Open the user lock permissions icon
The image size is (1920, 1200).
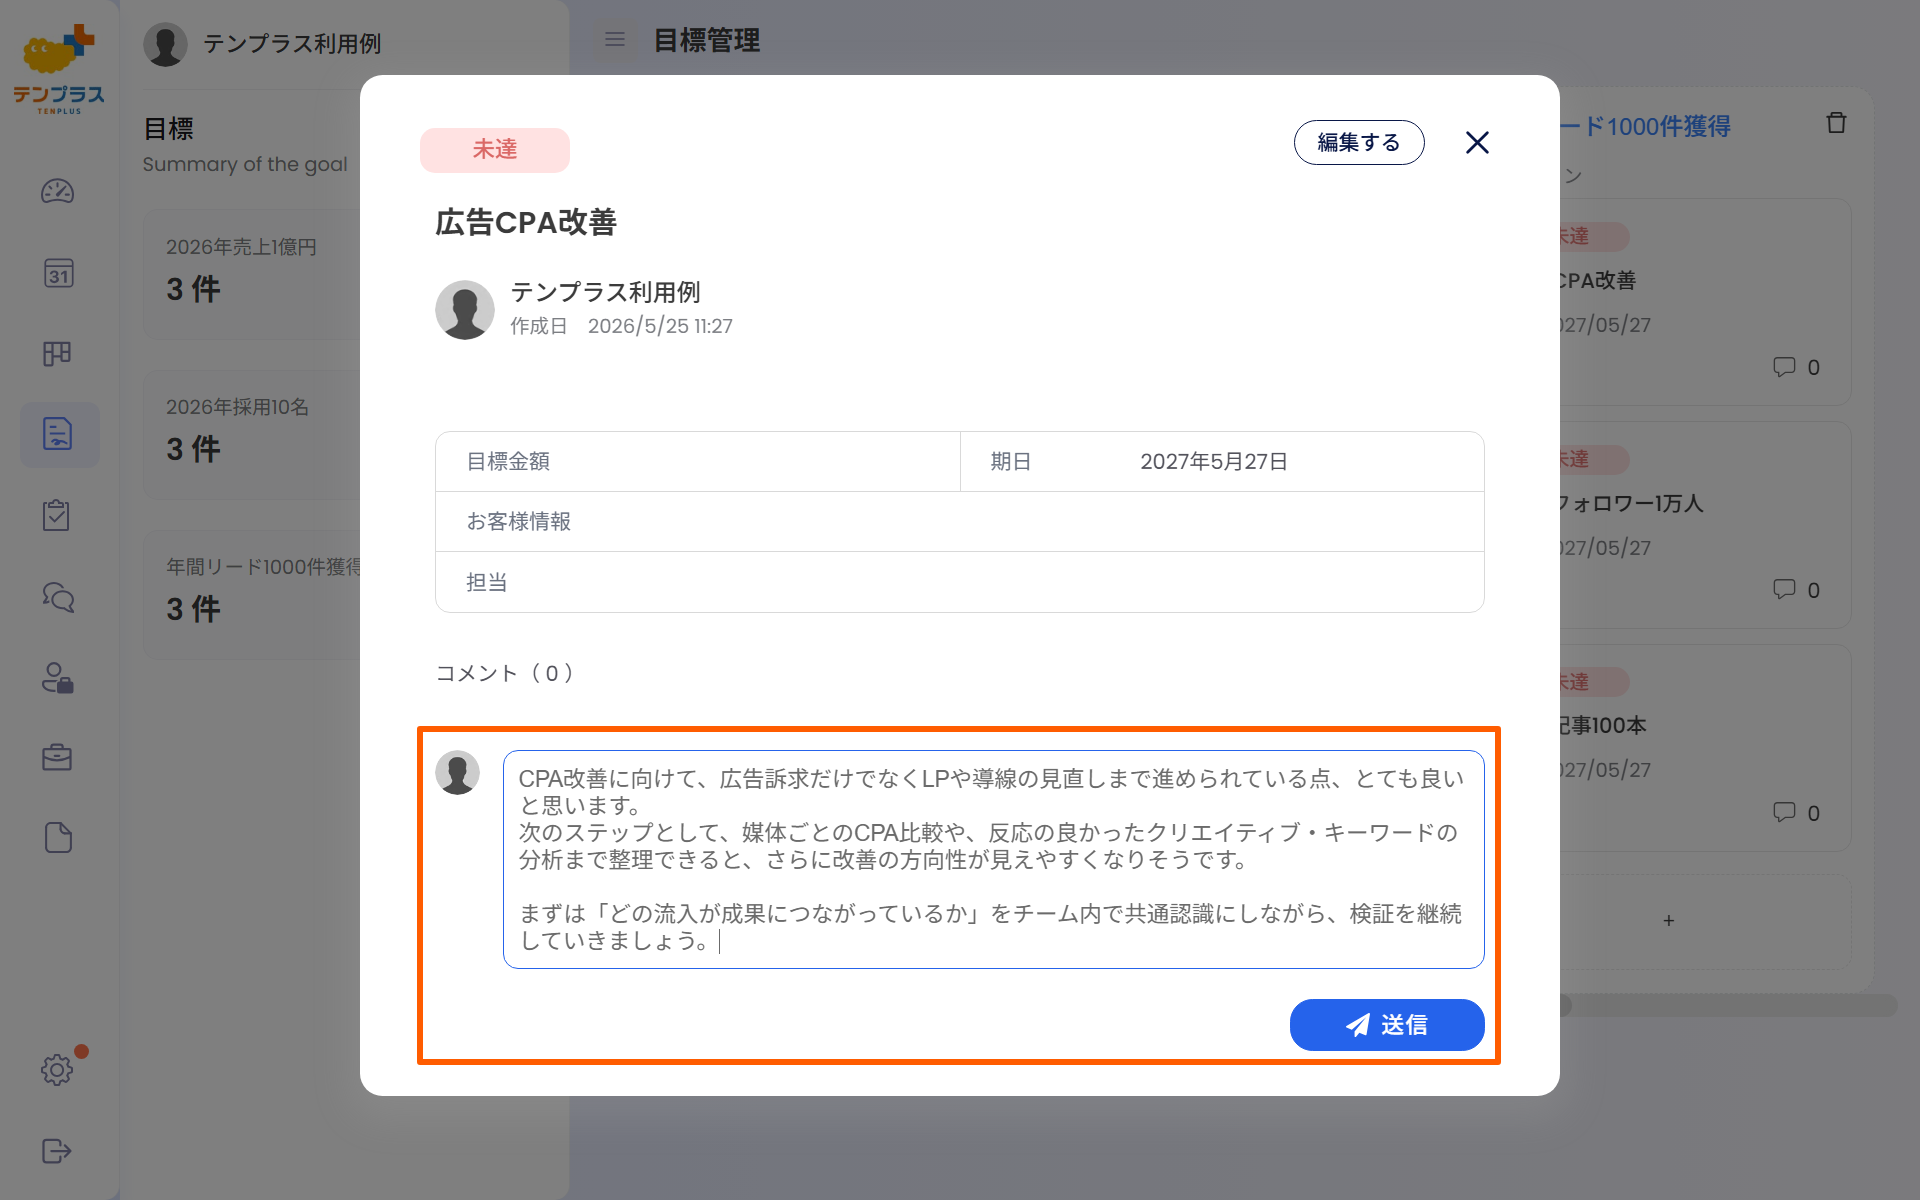click(57, 678)
